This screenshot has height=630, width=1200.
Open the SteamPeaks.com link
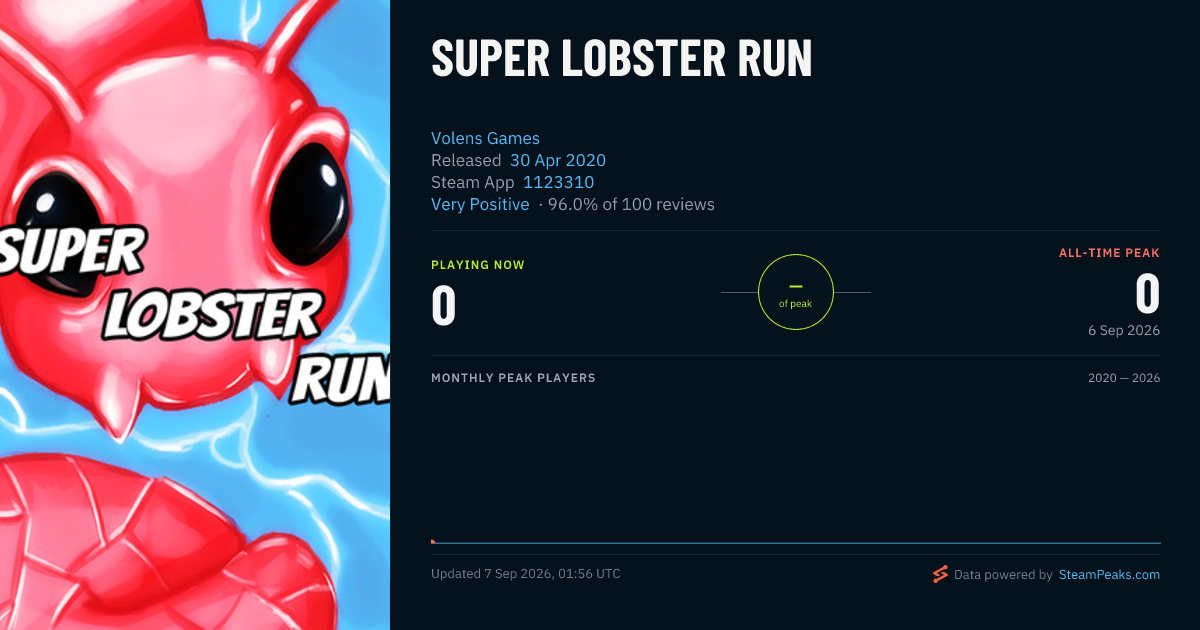tap(1109, 575)
